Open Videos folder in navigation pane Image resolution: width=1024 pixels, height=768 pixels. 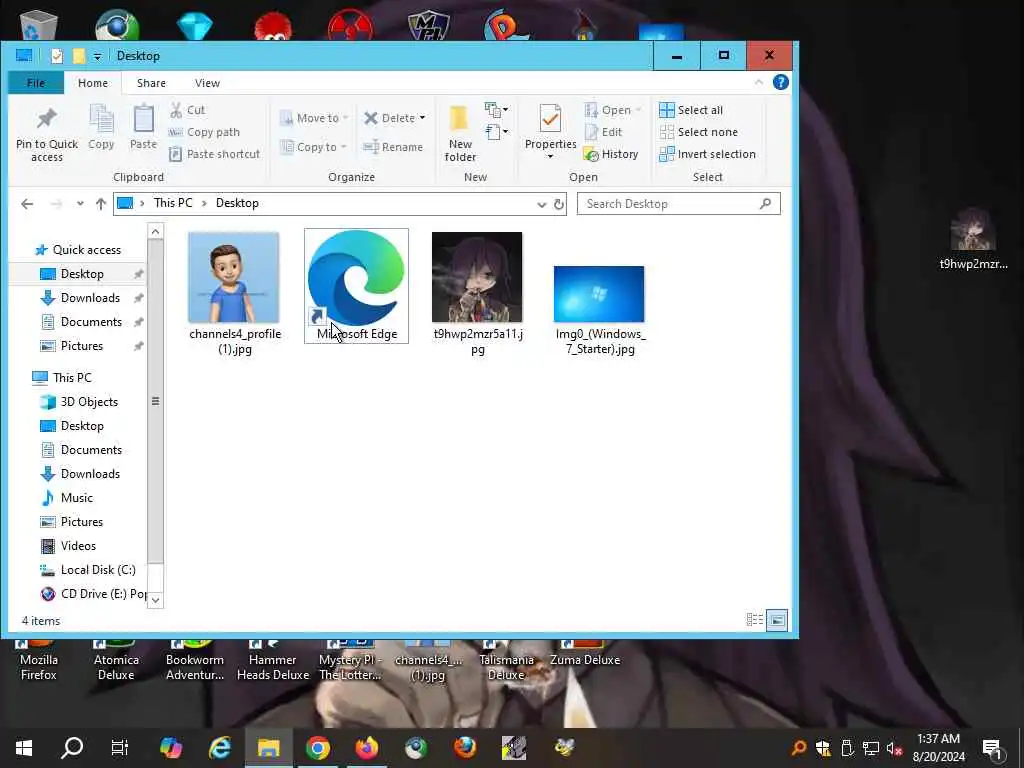(x=69, y=546)
